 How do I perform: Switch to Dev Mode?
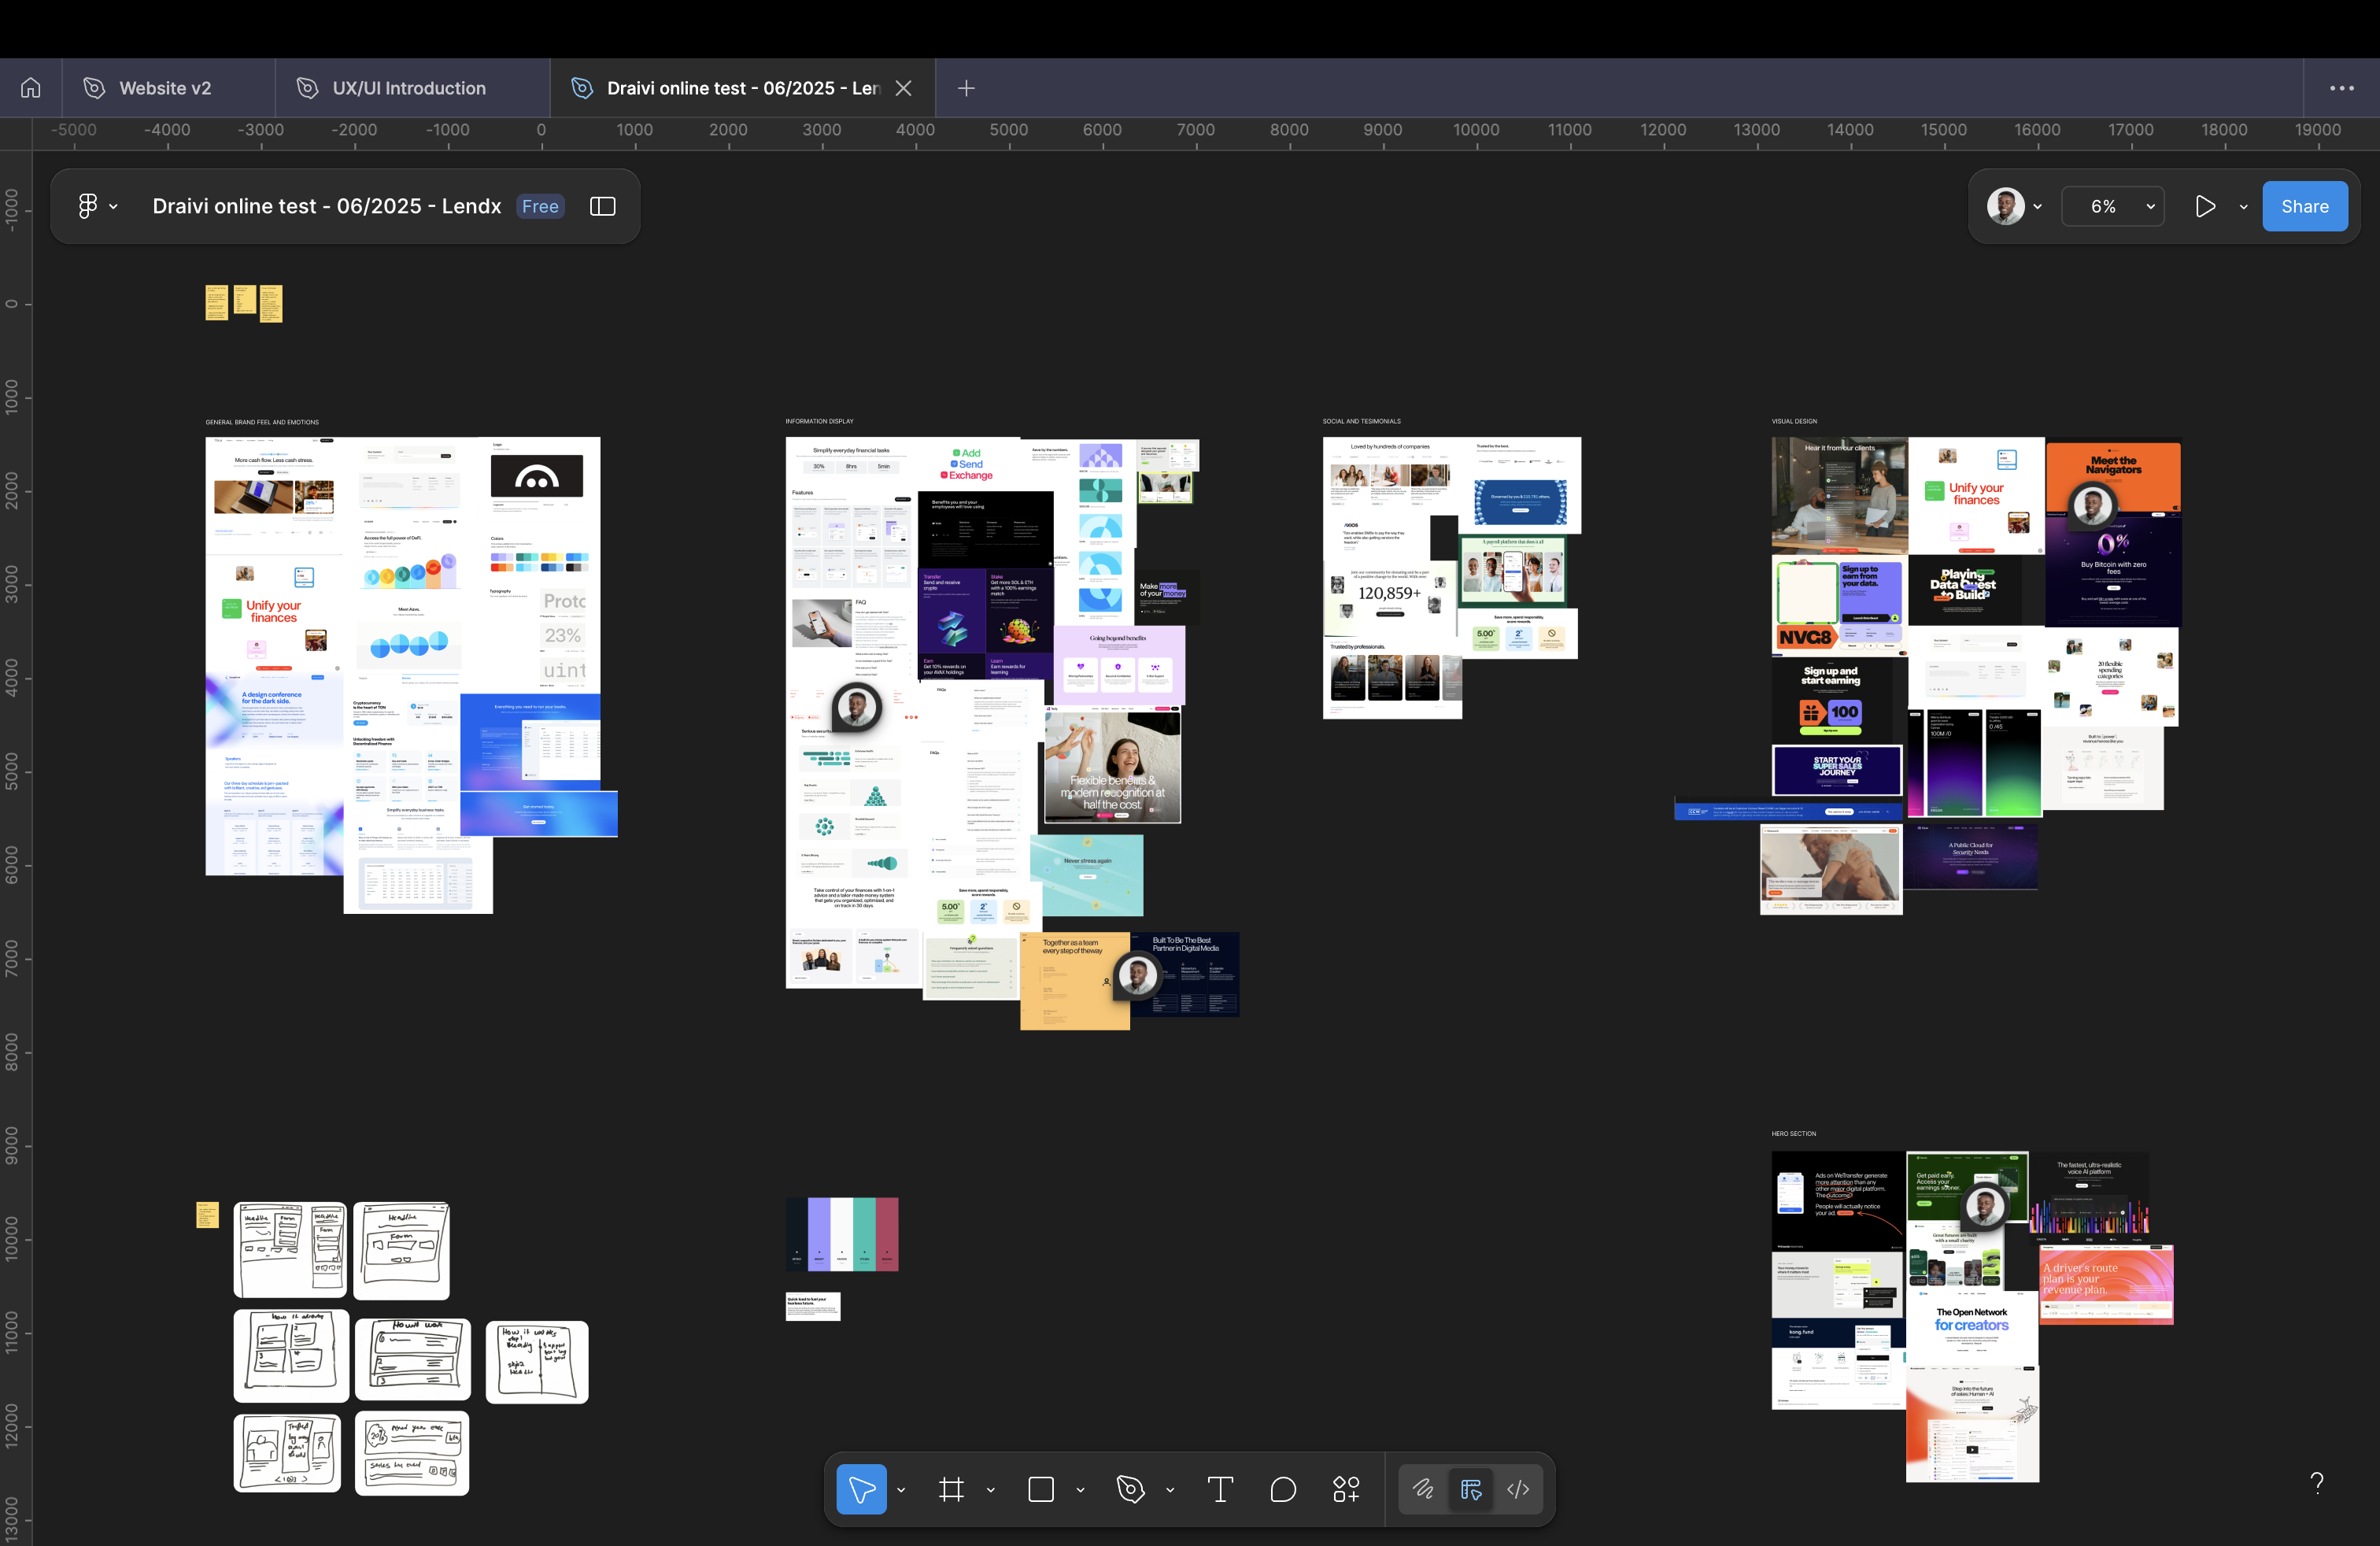(x=1517, y=1489)
